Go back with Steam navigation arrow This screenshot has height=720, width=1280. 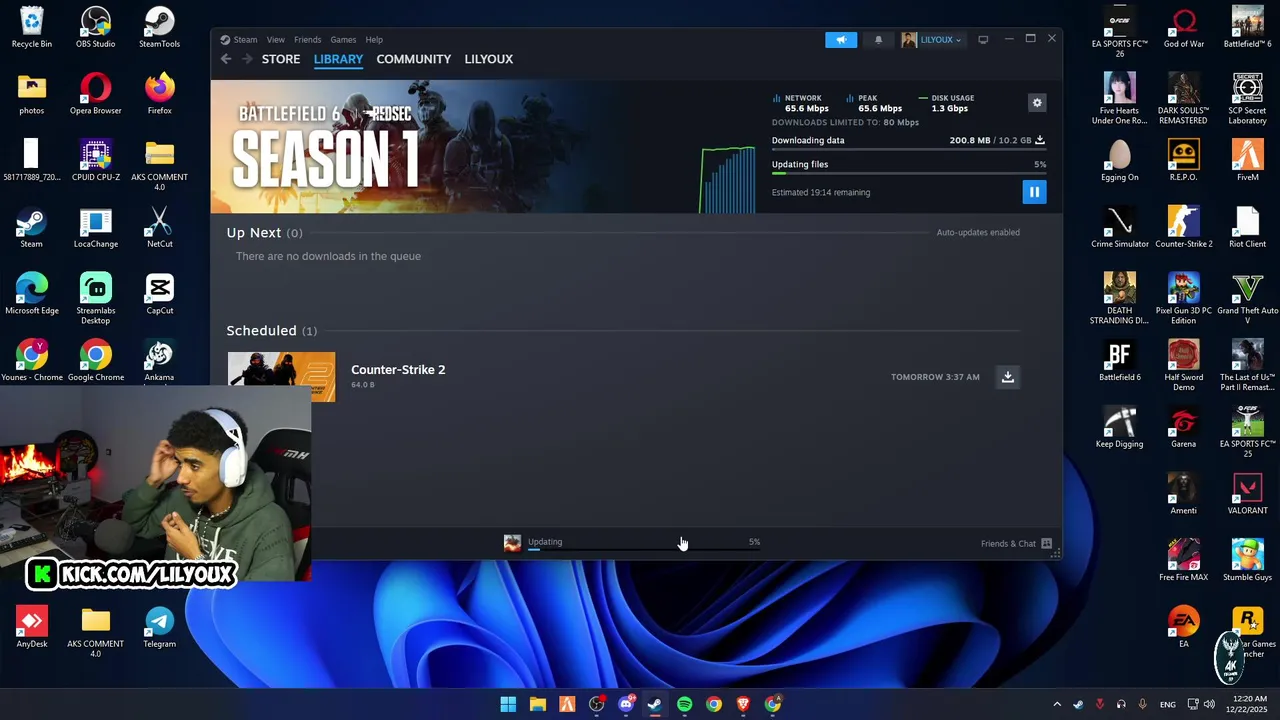226,59
